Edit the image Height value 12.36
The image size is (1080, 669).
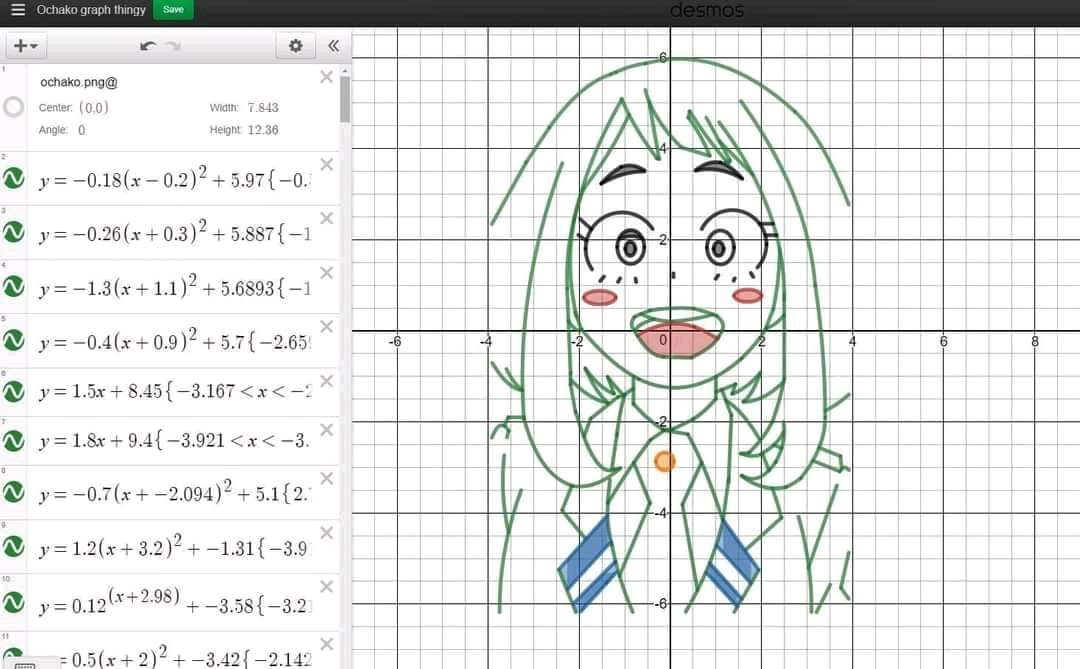pos(262,130)
